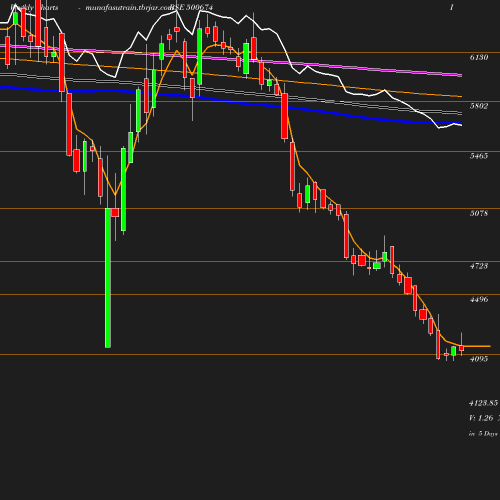
Task: Click the 'in 5 Days' text
Action: [x=483, y=434]
